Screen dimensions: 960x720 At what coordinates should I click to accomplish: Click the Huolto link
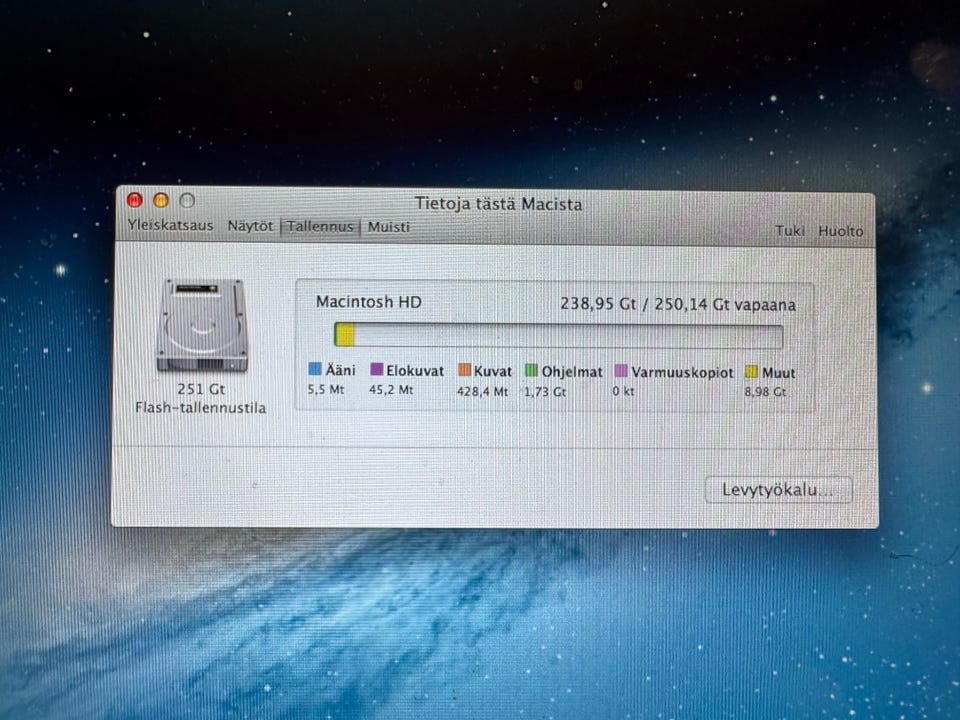(841, 231)
